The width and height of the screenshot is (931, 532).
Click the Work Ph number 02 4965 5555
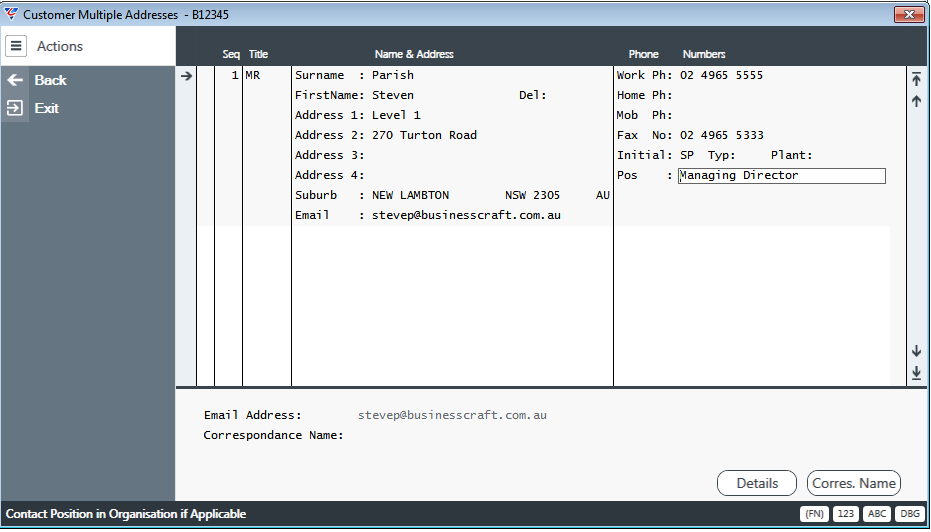(721, 75)
